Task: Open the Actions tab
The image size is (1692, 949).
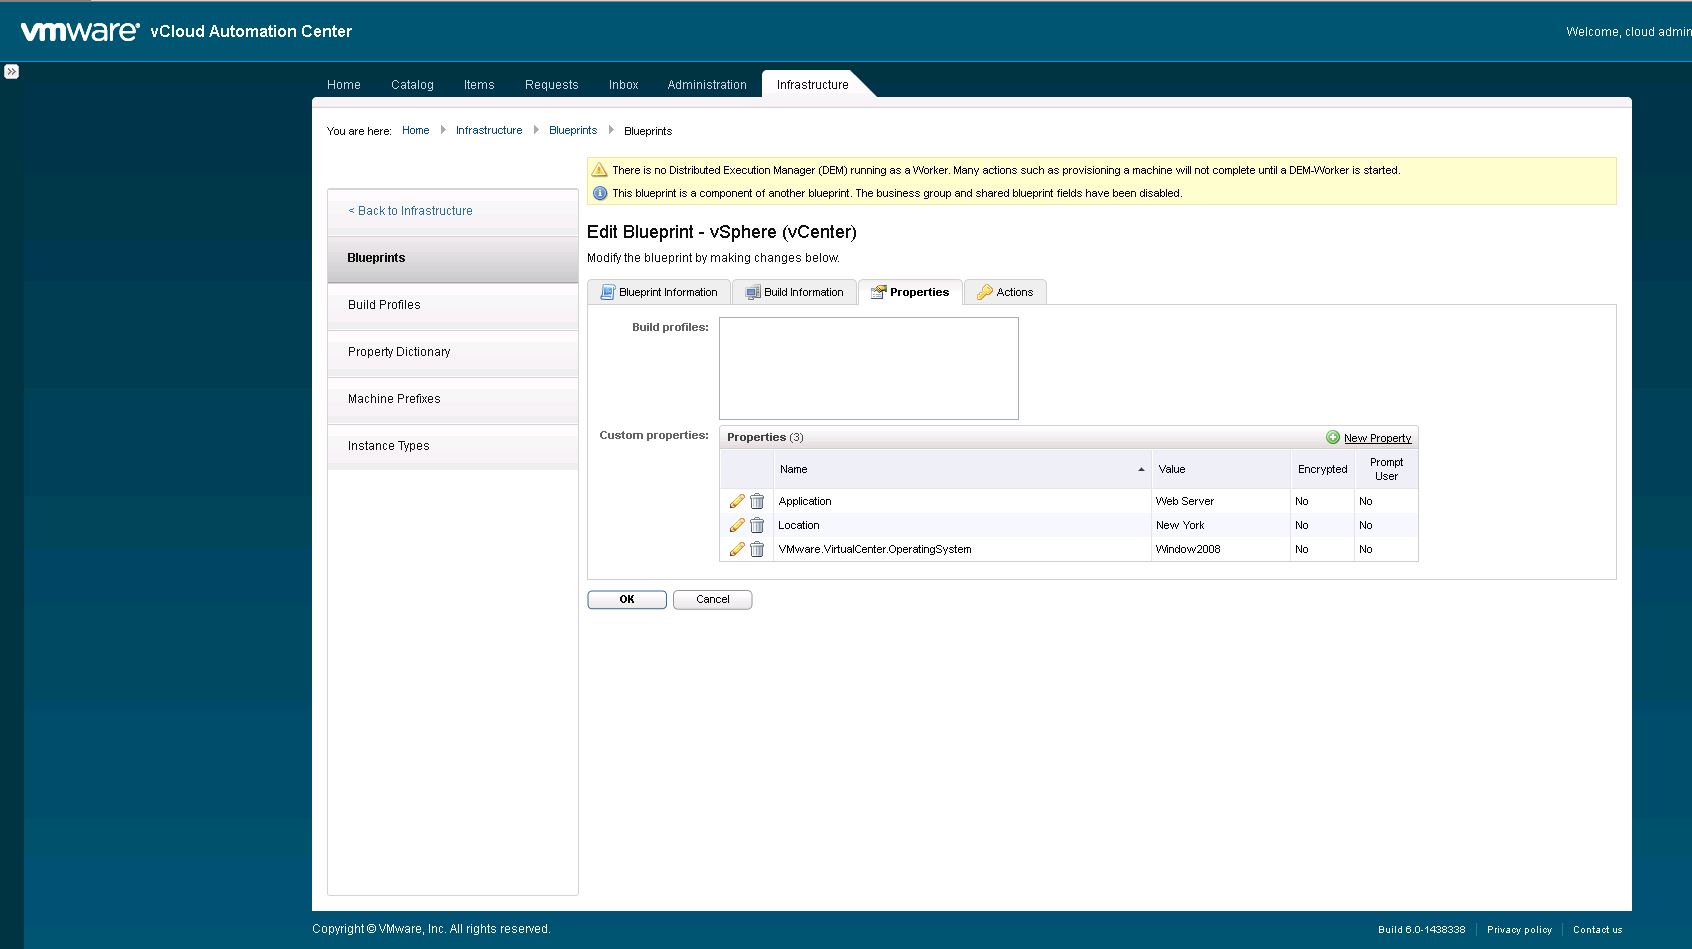Action: click(1005, 292)
